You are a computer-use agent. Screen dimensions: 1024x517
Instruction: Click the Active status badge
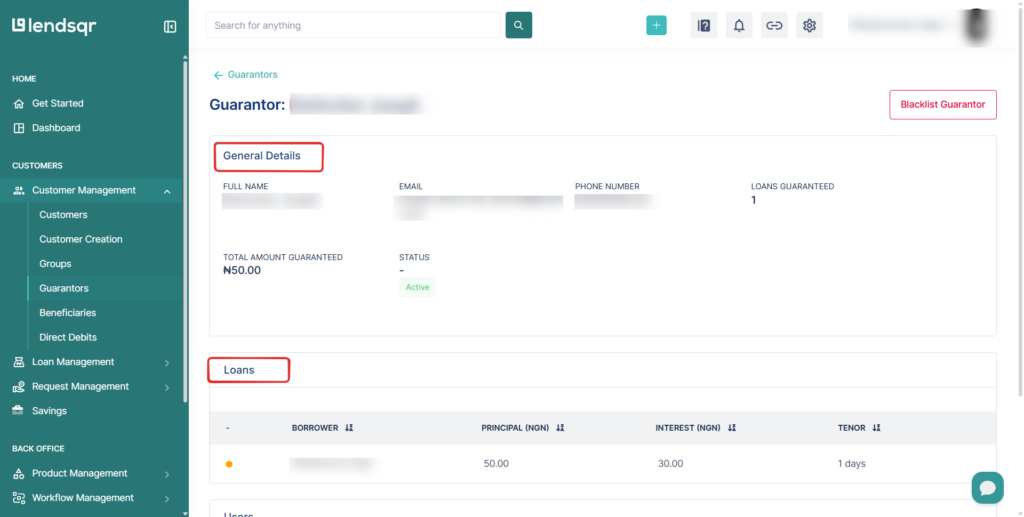click(x=417, y=287)
